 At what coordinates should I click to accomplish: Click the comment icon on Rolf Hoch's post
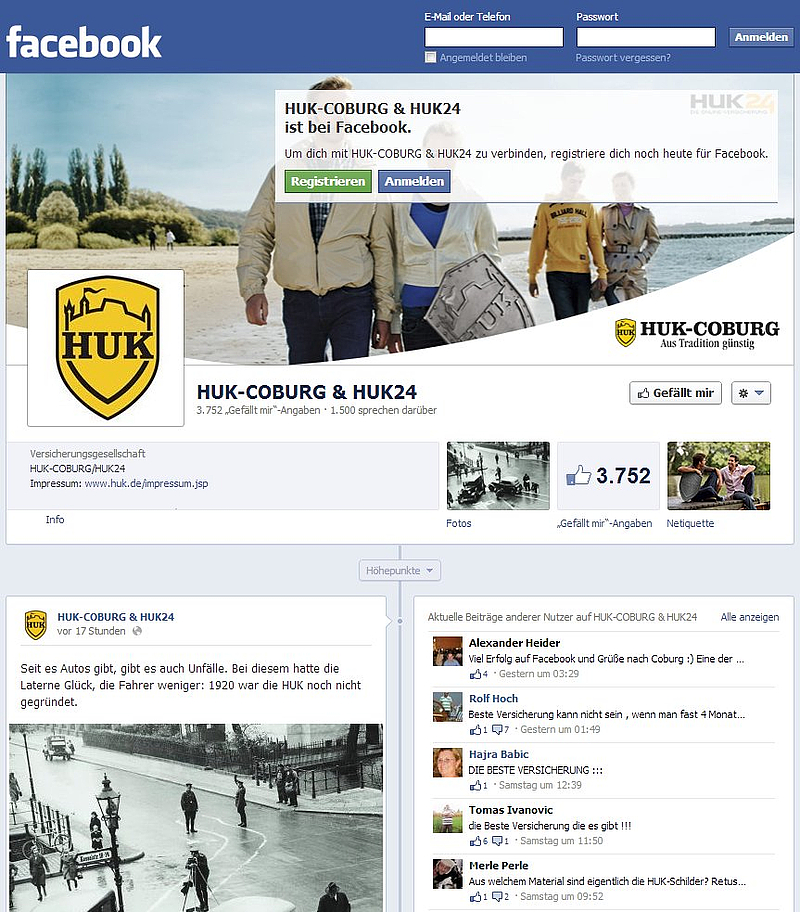(497, 730)
